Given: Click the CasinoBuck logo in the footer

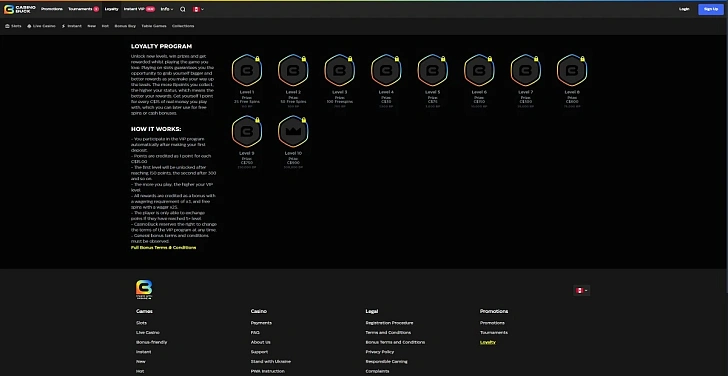Looking at the screenshot, I should pos(144,289).
